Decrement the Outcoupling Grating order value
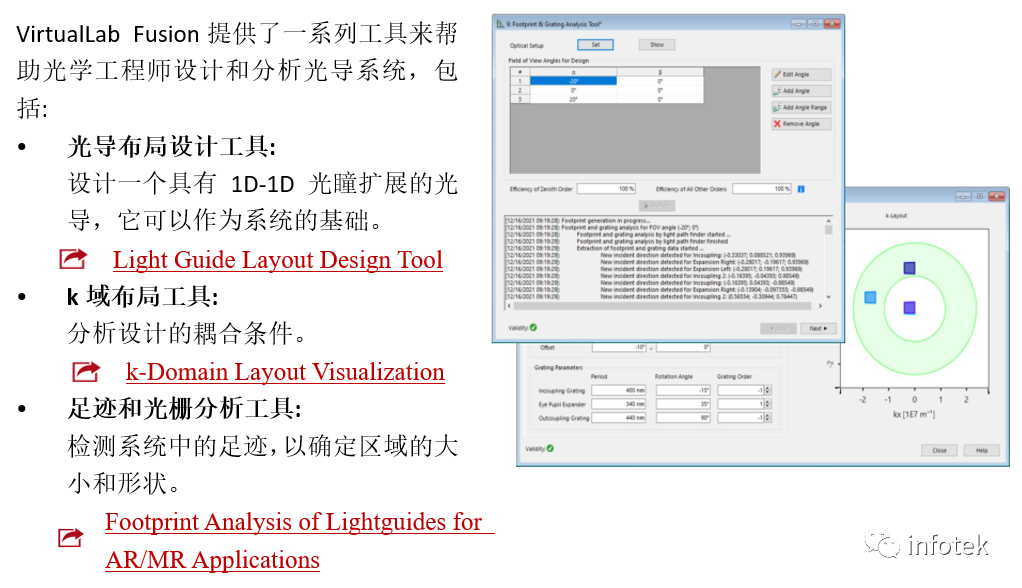This screenshot has height=588, width=1022. (766, 421)
